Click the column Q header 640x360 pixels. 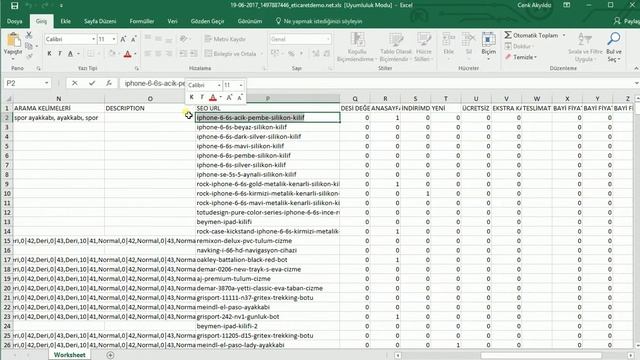355,99
